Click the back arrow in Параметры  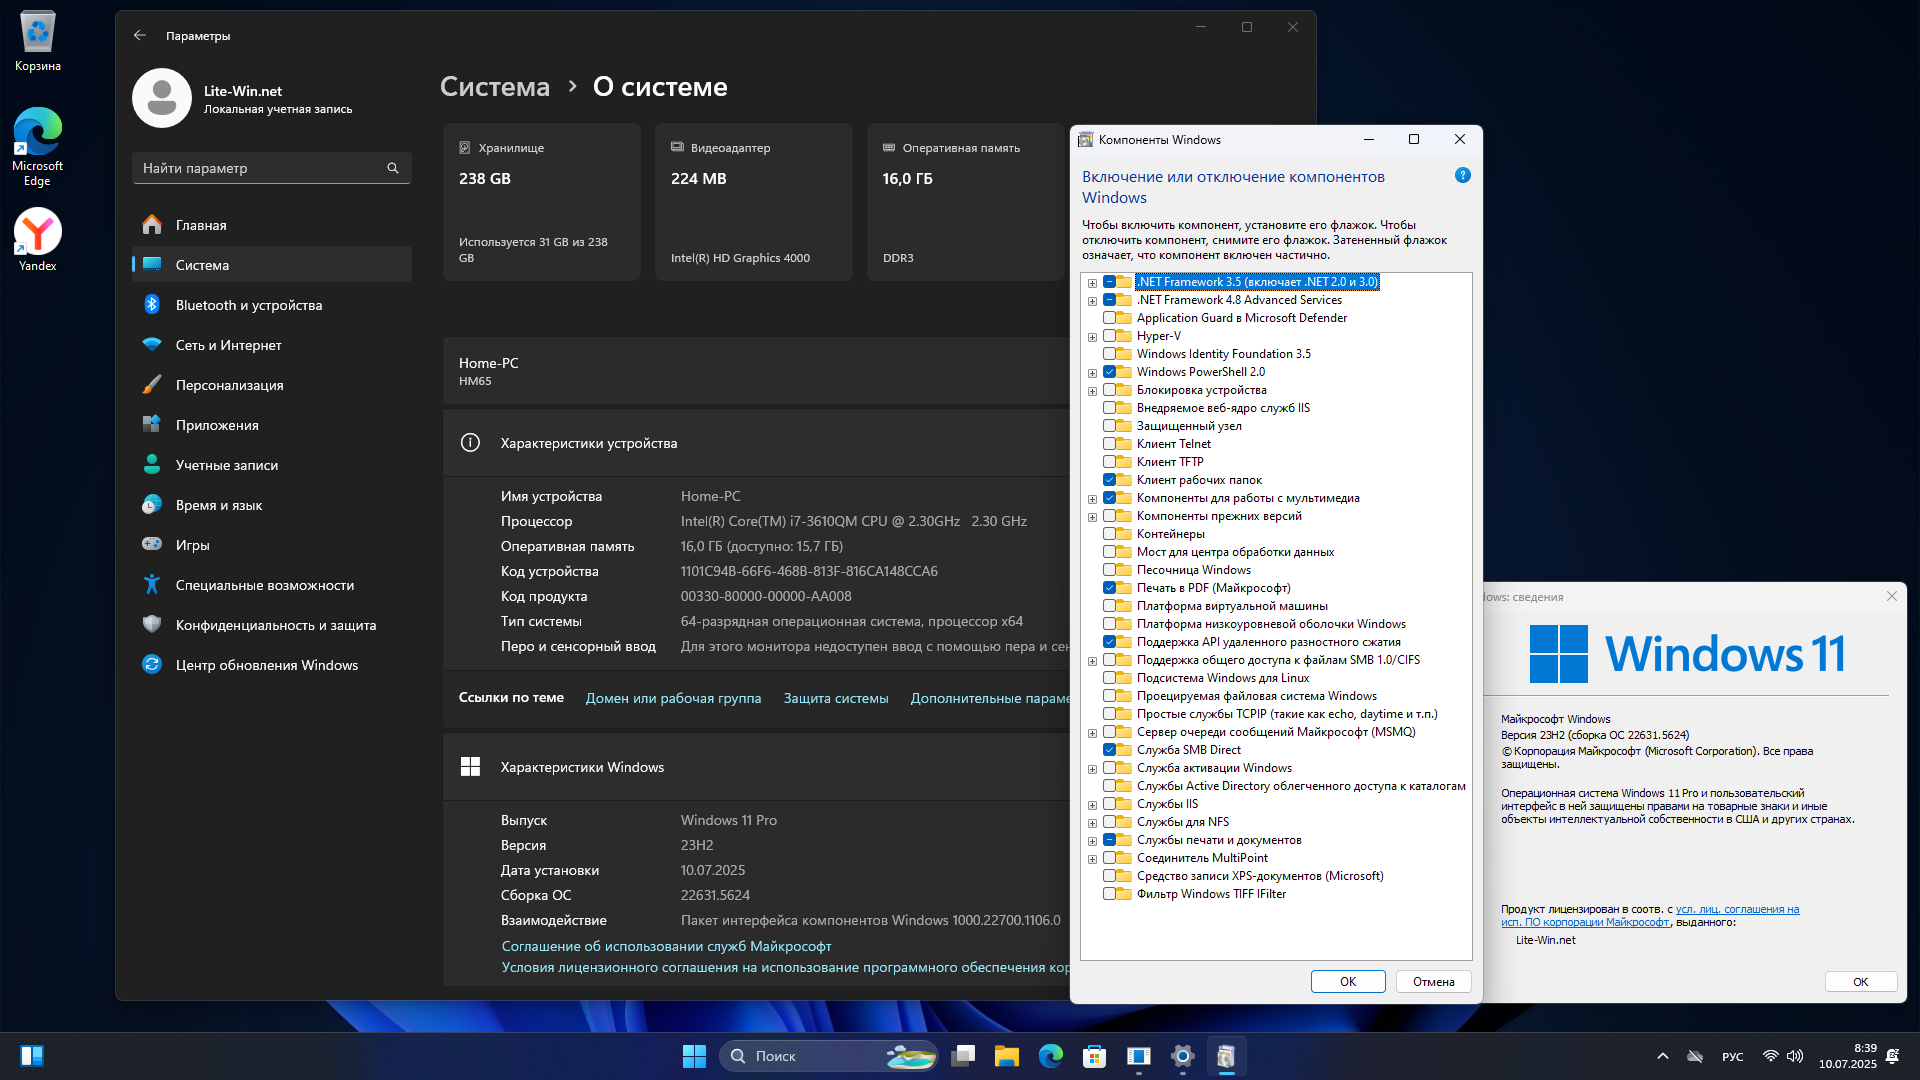[x=140, y=36]
